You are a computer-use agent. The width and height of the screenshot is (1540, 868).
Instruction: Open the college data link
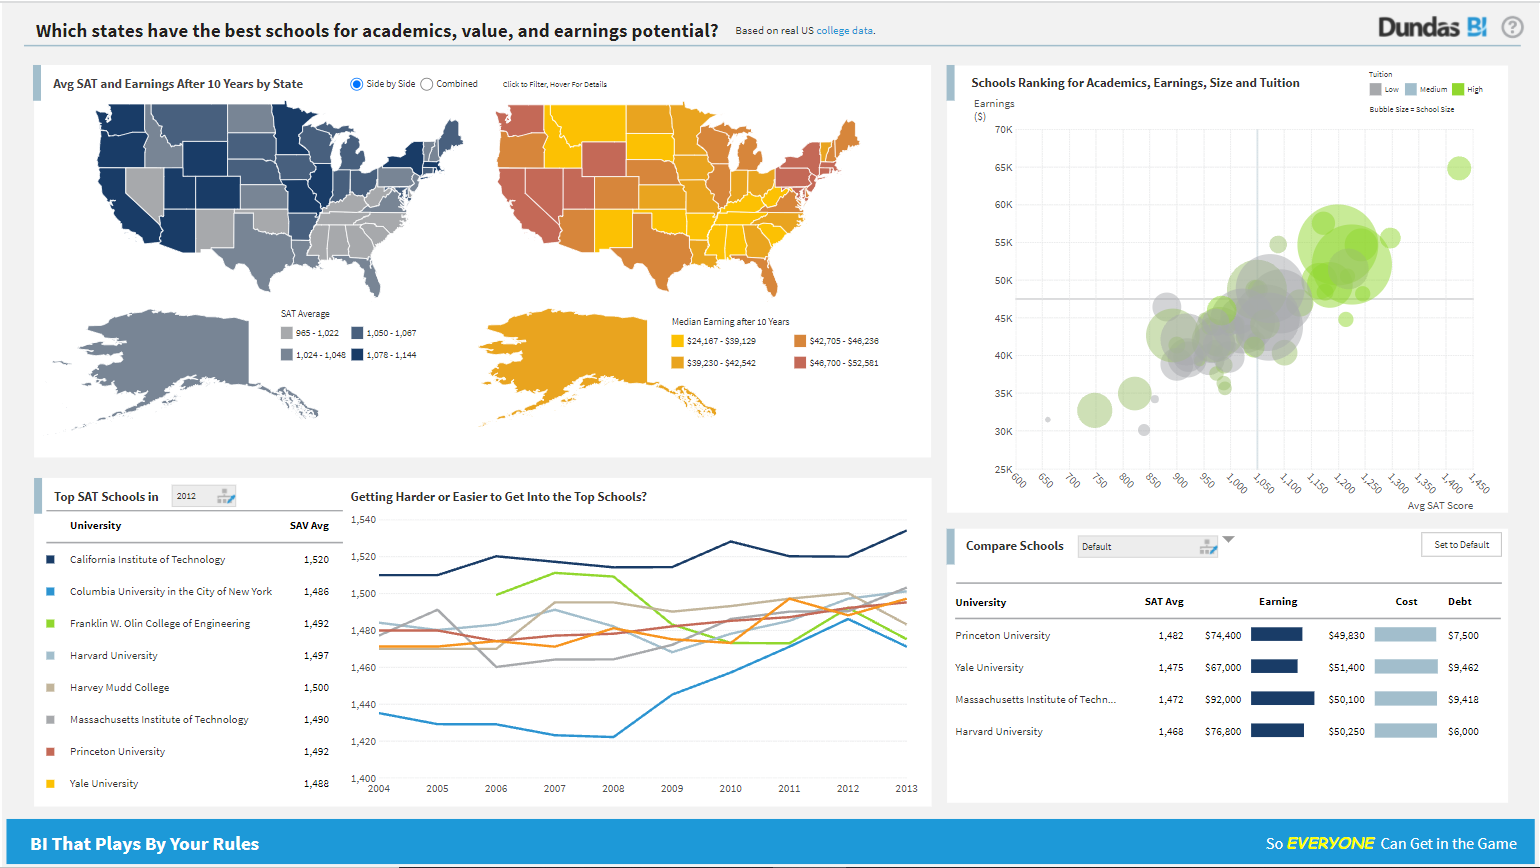(845, 31)
